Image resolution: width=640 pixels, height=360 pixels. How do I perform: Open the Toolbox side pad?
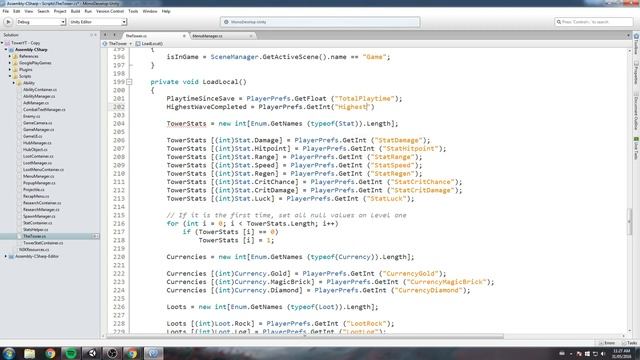[636, 45]
